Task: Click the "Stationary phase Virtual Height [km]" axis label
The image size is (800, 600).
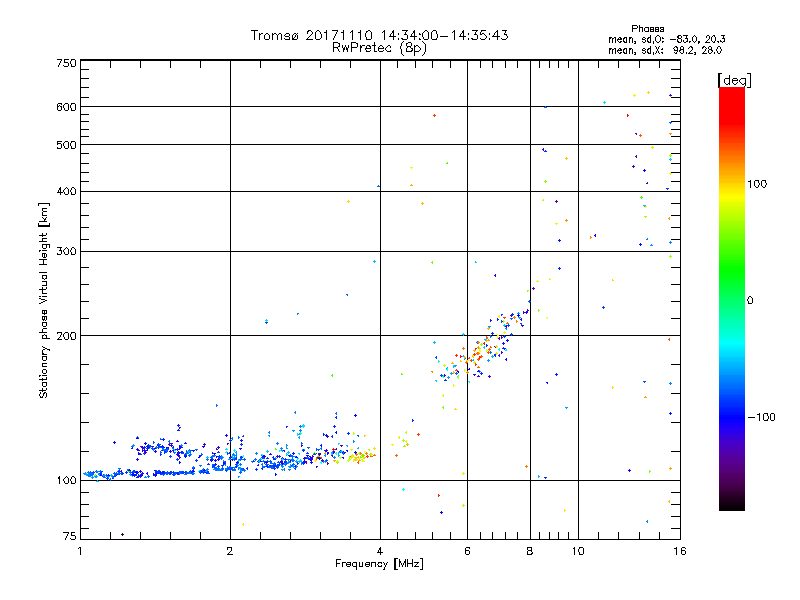Action: click(x=44, y=301)
